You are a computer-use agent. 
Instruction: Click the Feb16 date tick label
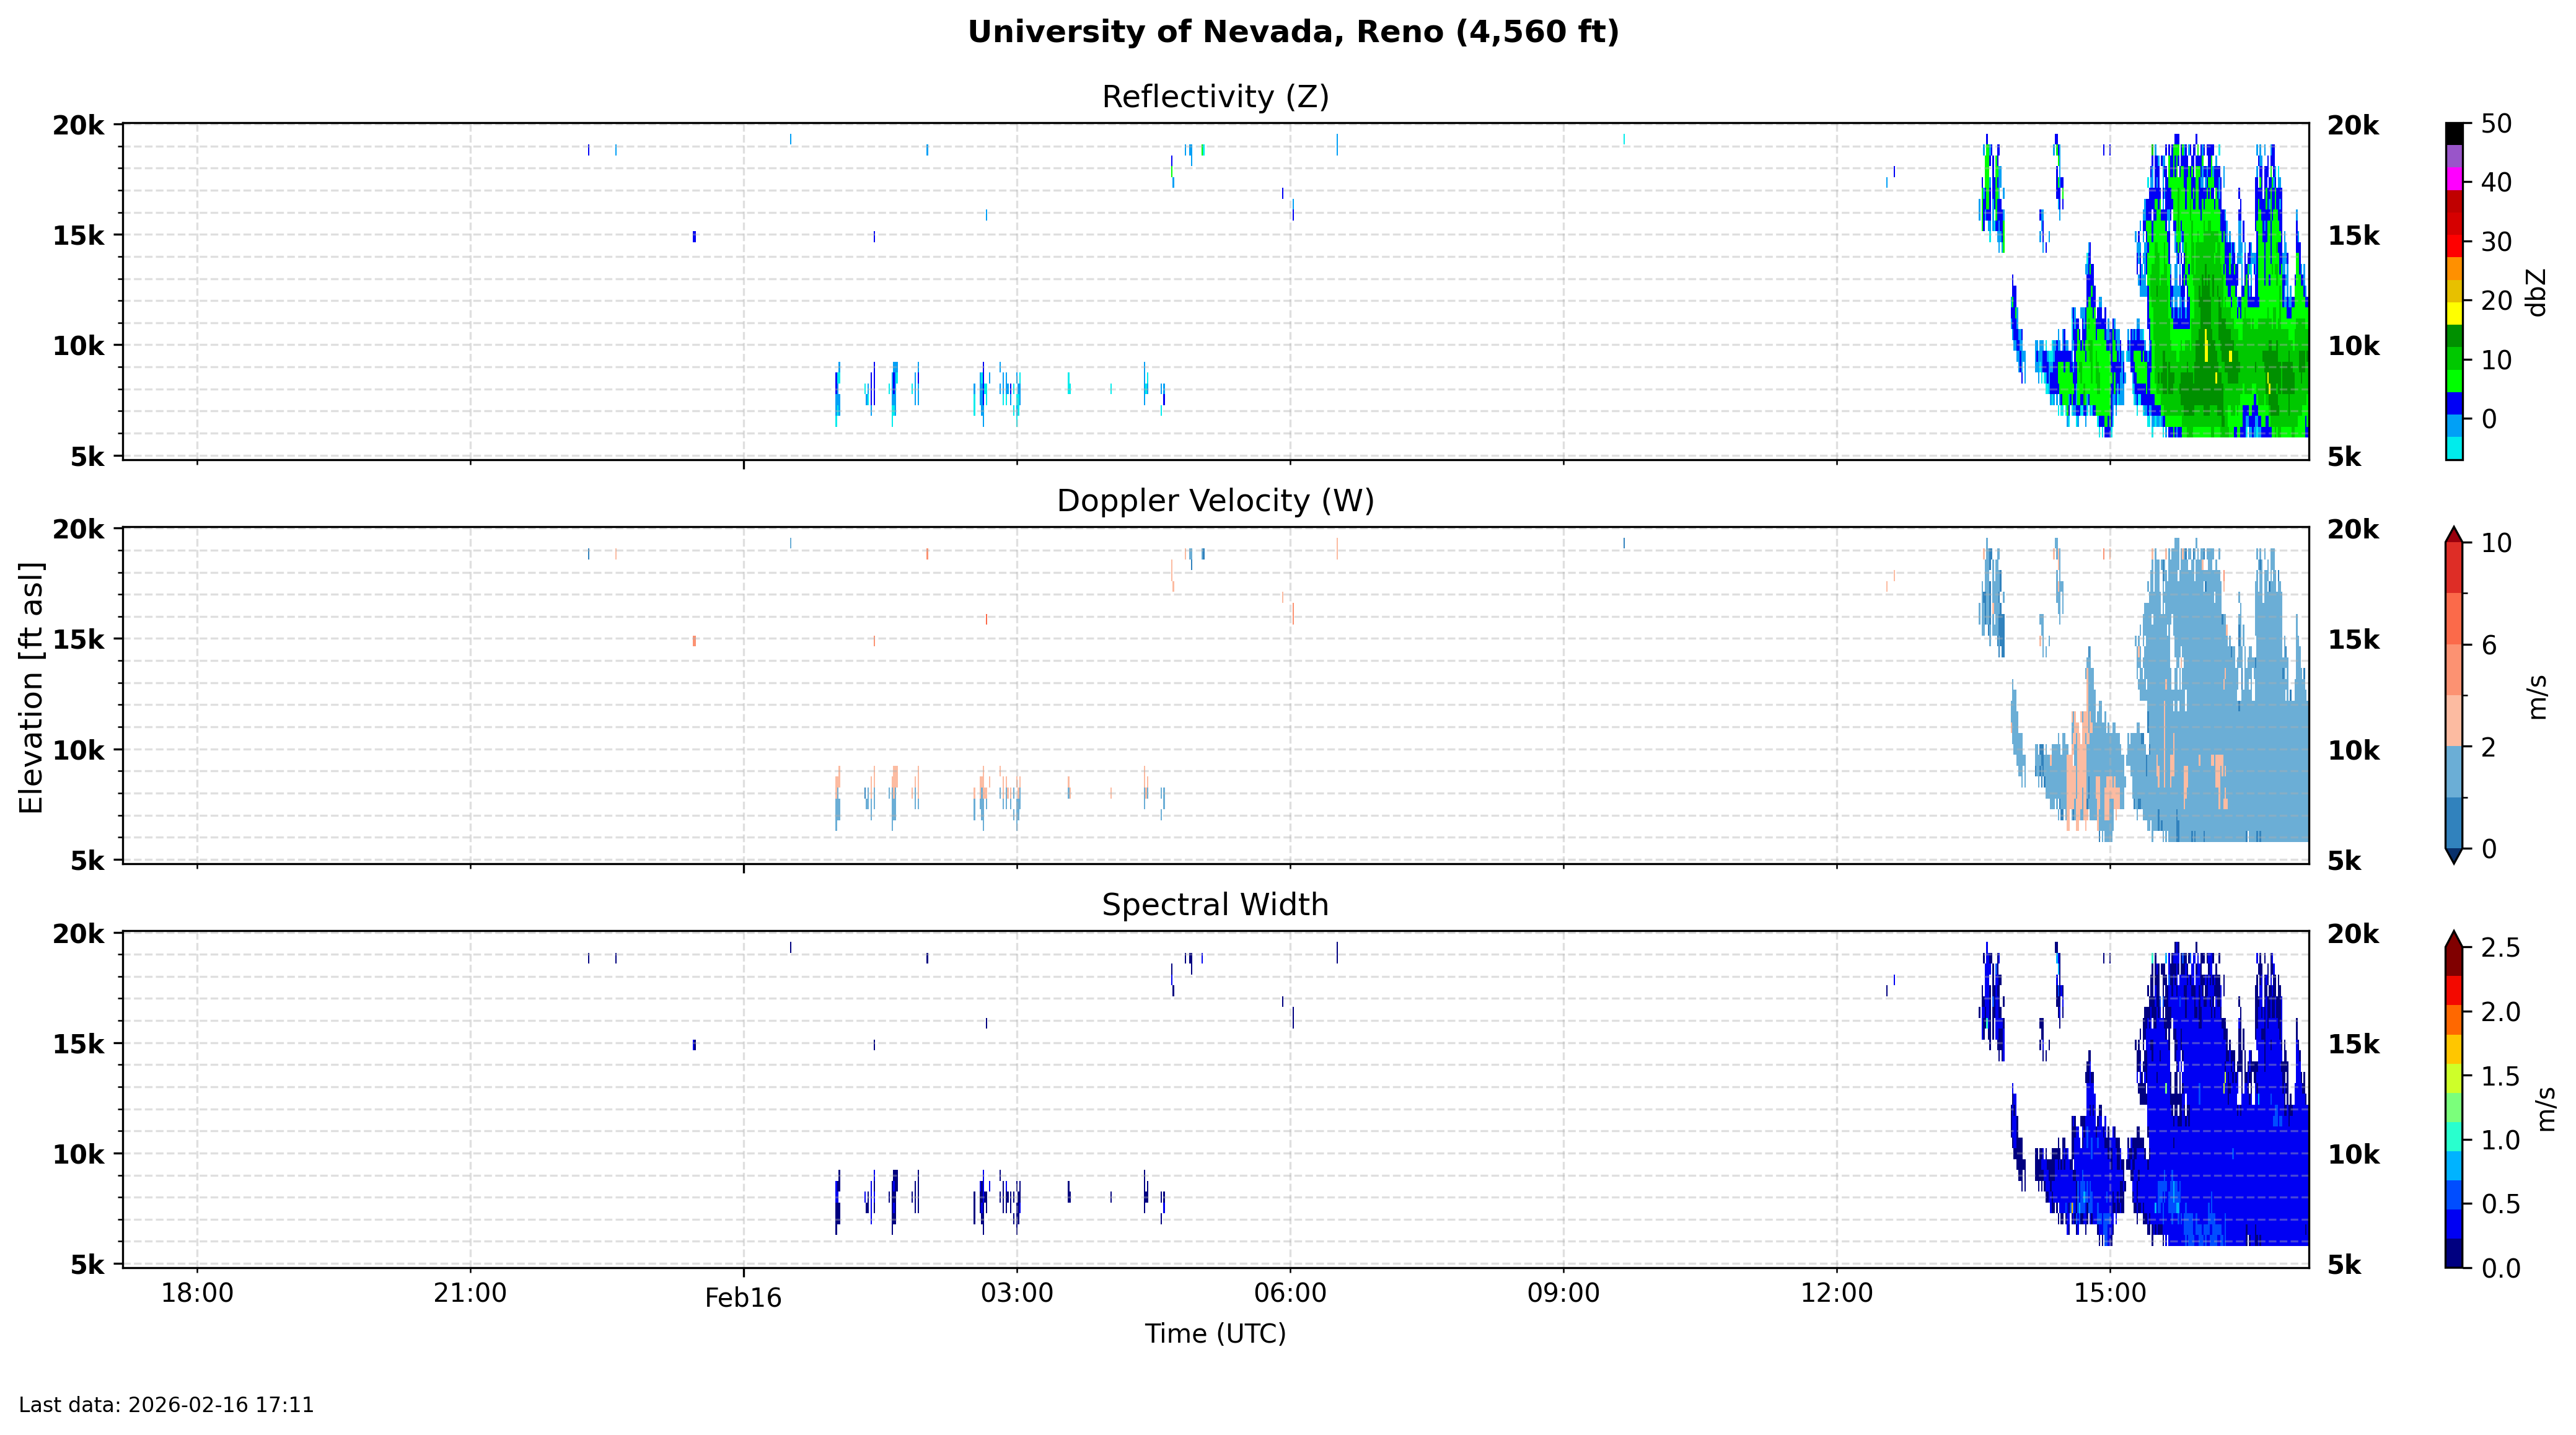click(x=743, y=1298)
